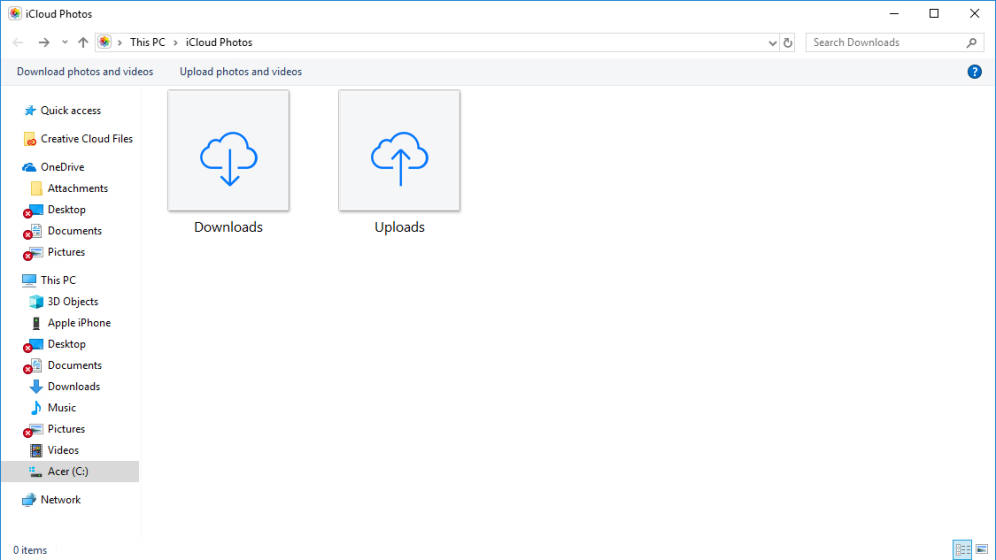Select Acer (C:) drive in sidebar

[68, 472]
